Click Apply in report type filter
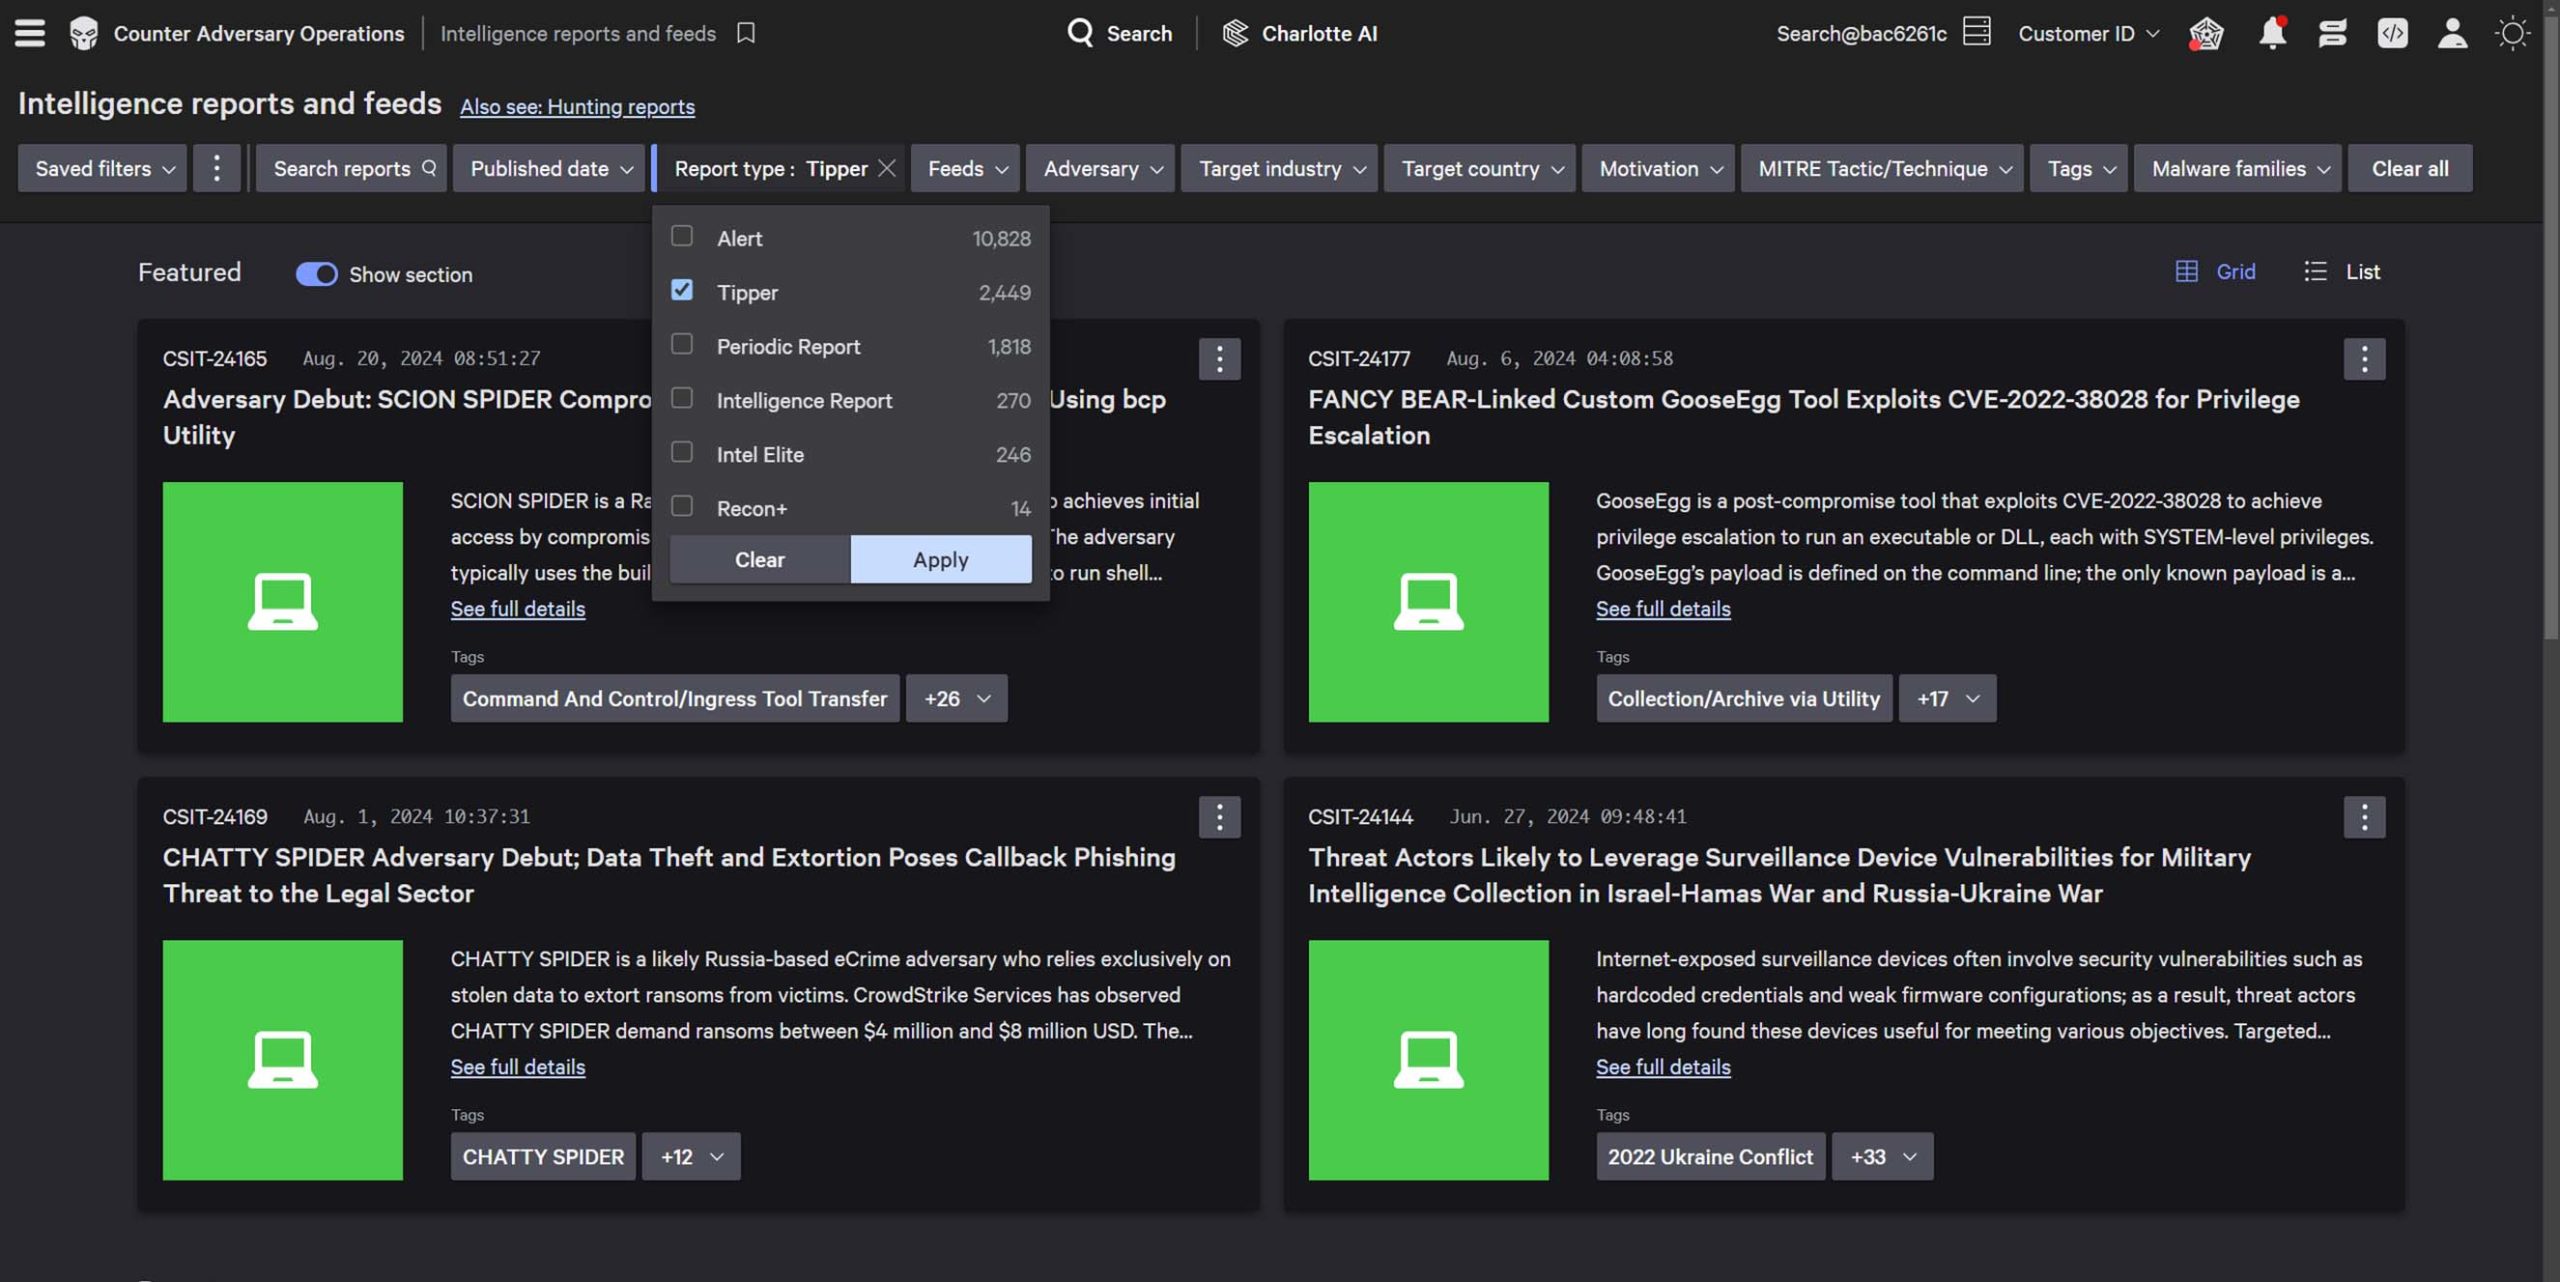 point(940,559)
